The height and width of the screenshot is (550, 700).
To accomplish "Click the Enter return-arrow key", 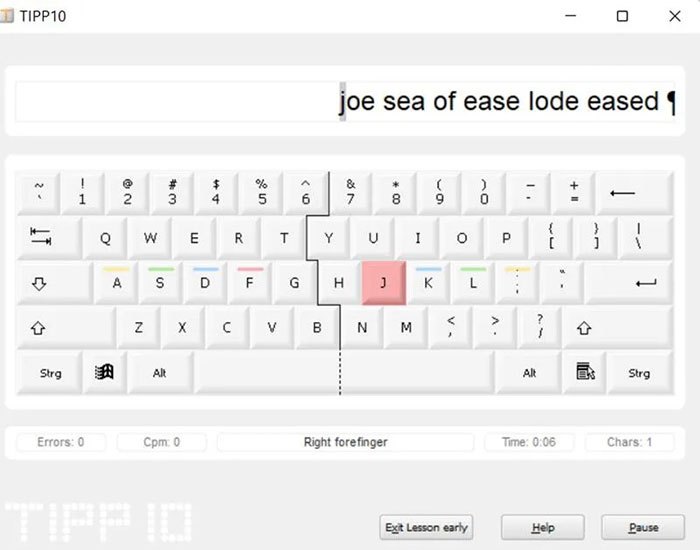I will pos(629,283).
